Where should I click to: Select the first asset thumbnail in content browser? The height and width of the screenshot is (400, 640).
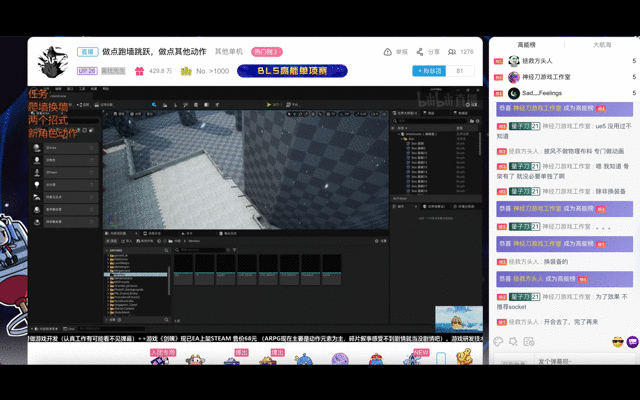[x=184, y=268]
